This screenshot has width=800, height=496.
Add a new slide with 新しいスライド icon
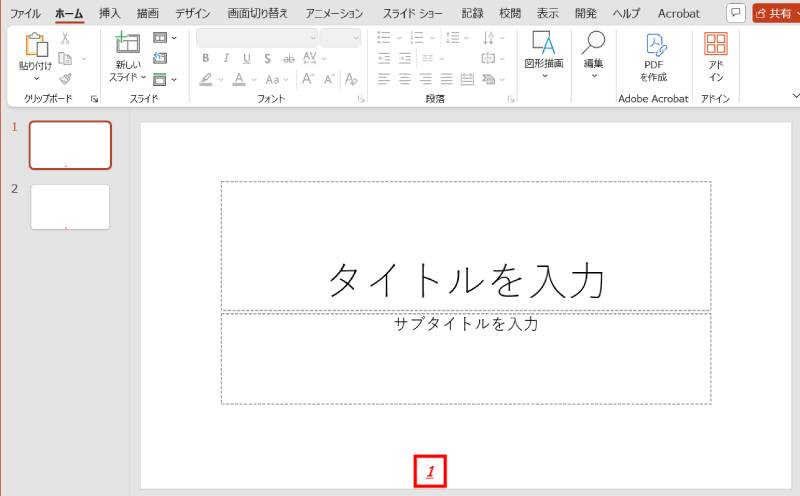(127, 42)
